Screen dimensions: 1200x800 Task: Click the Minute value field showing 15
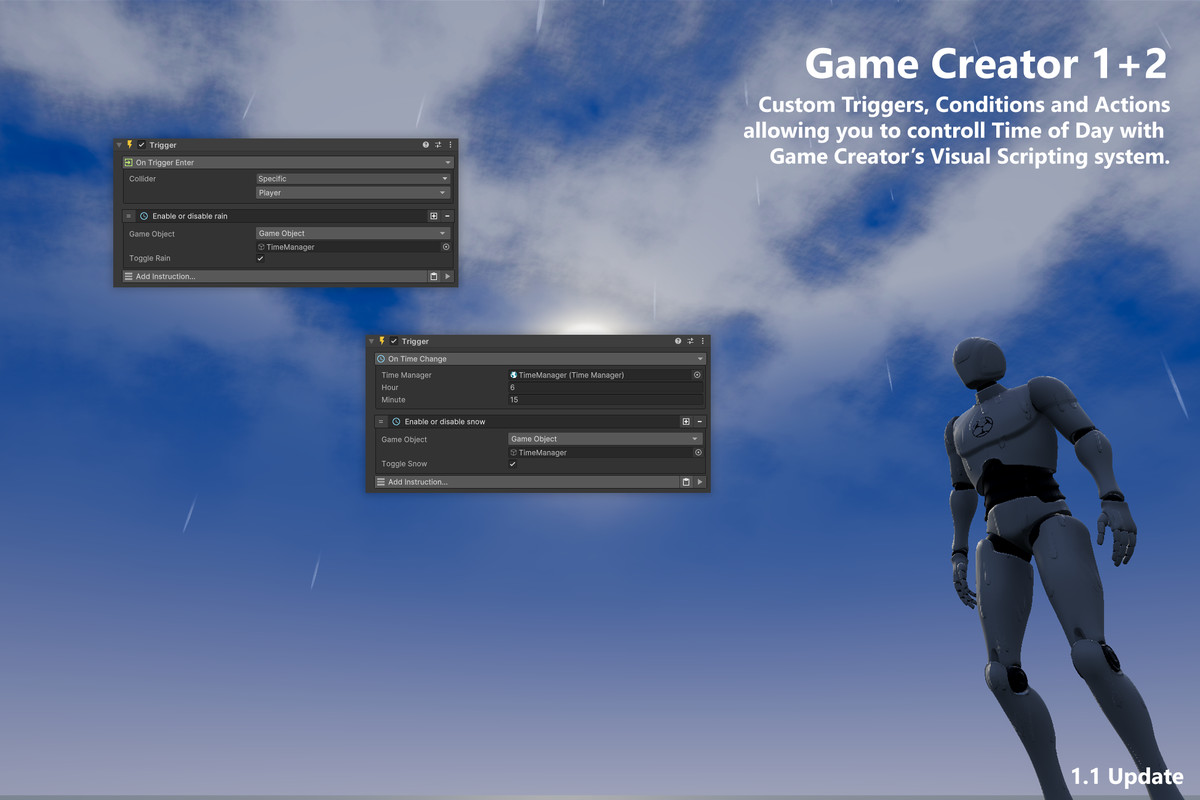pyautogui.click(x=605, y=400)
